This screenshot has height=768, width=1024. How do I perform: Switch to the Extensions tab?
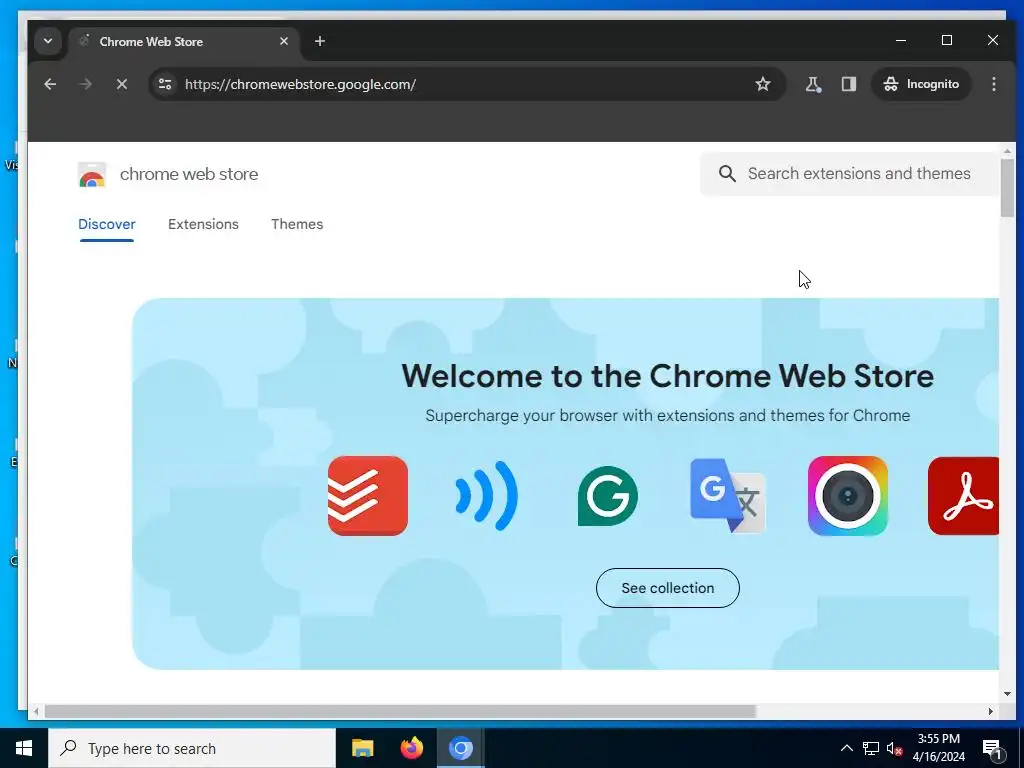[x=203, y=224]
